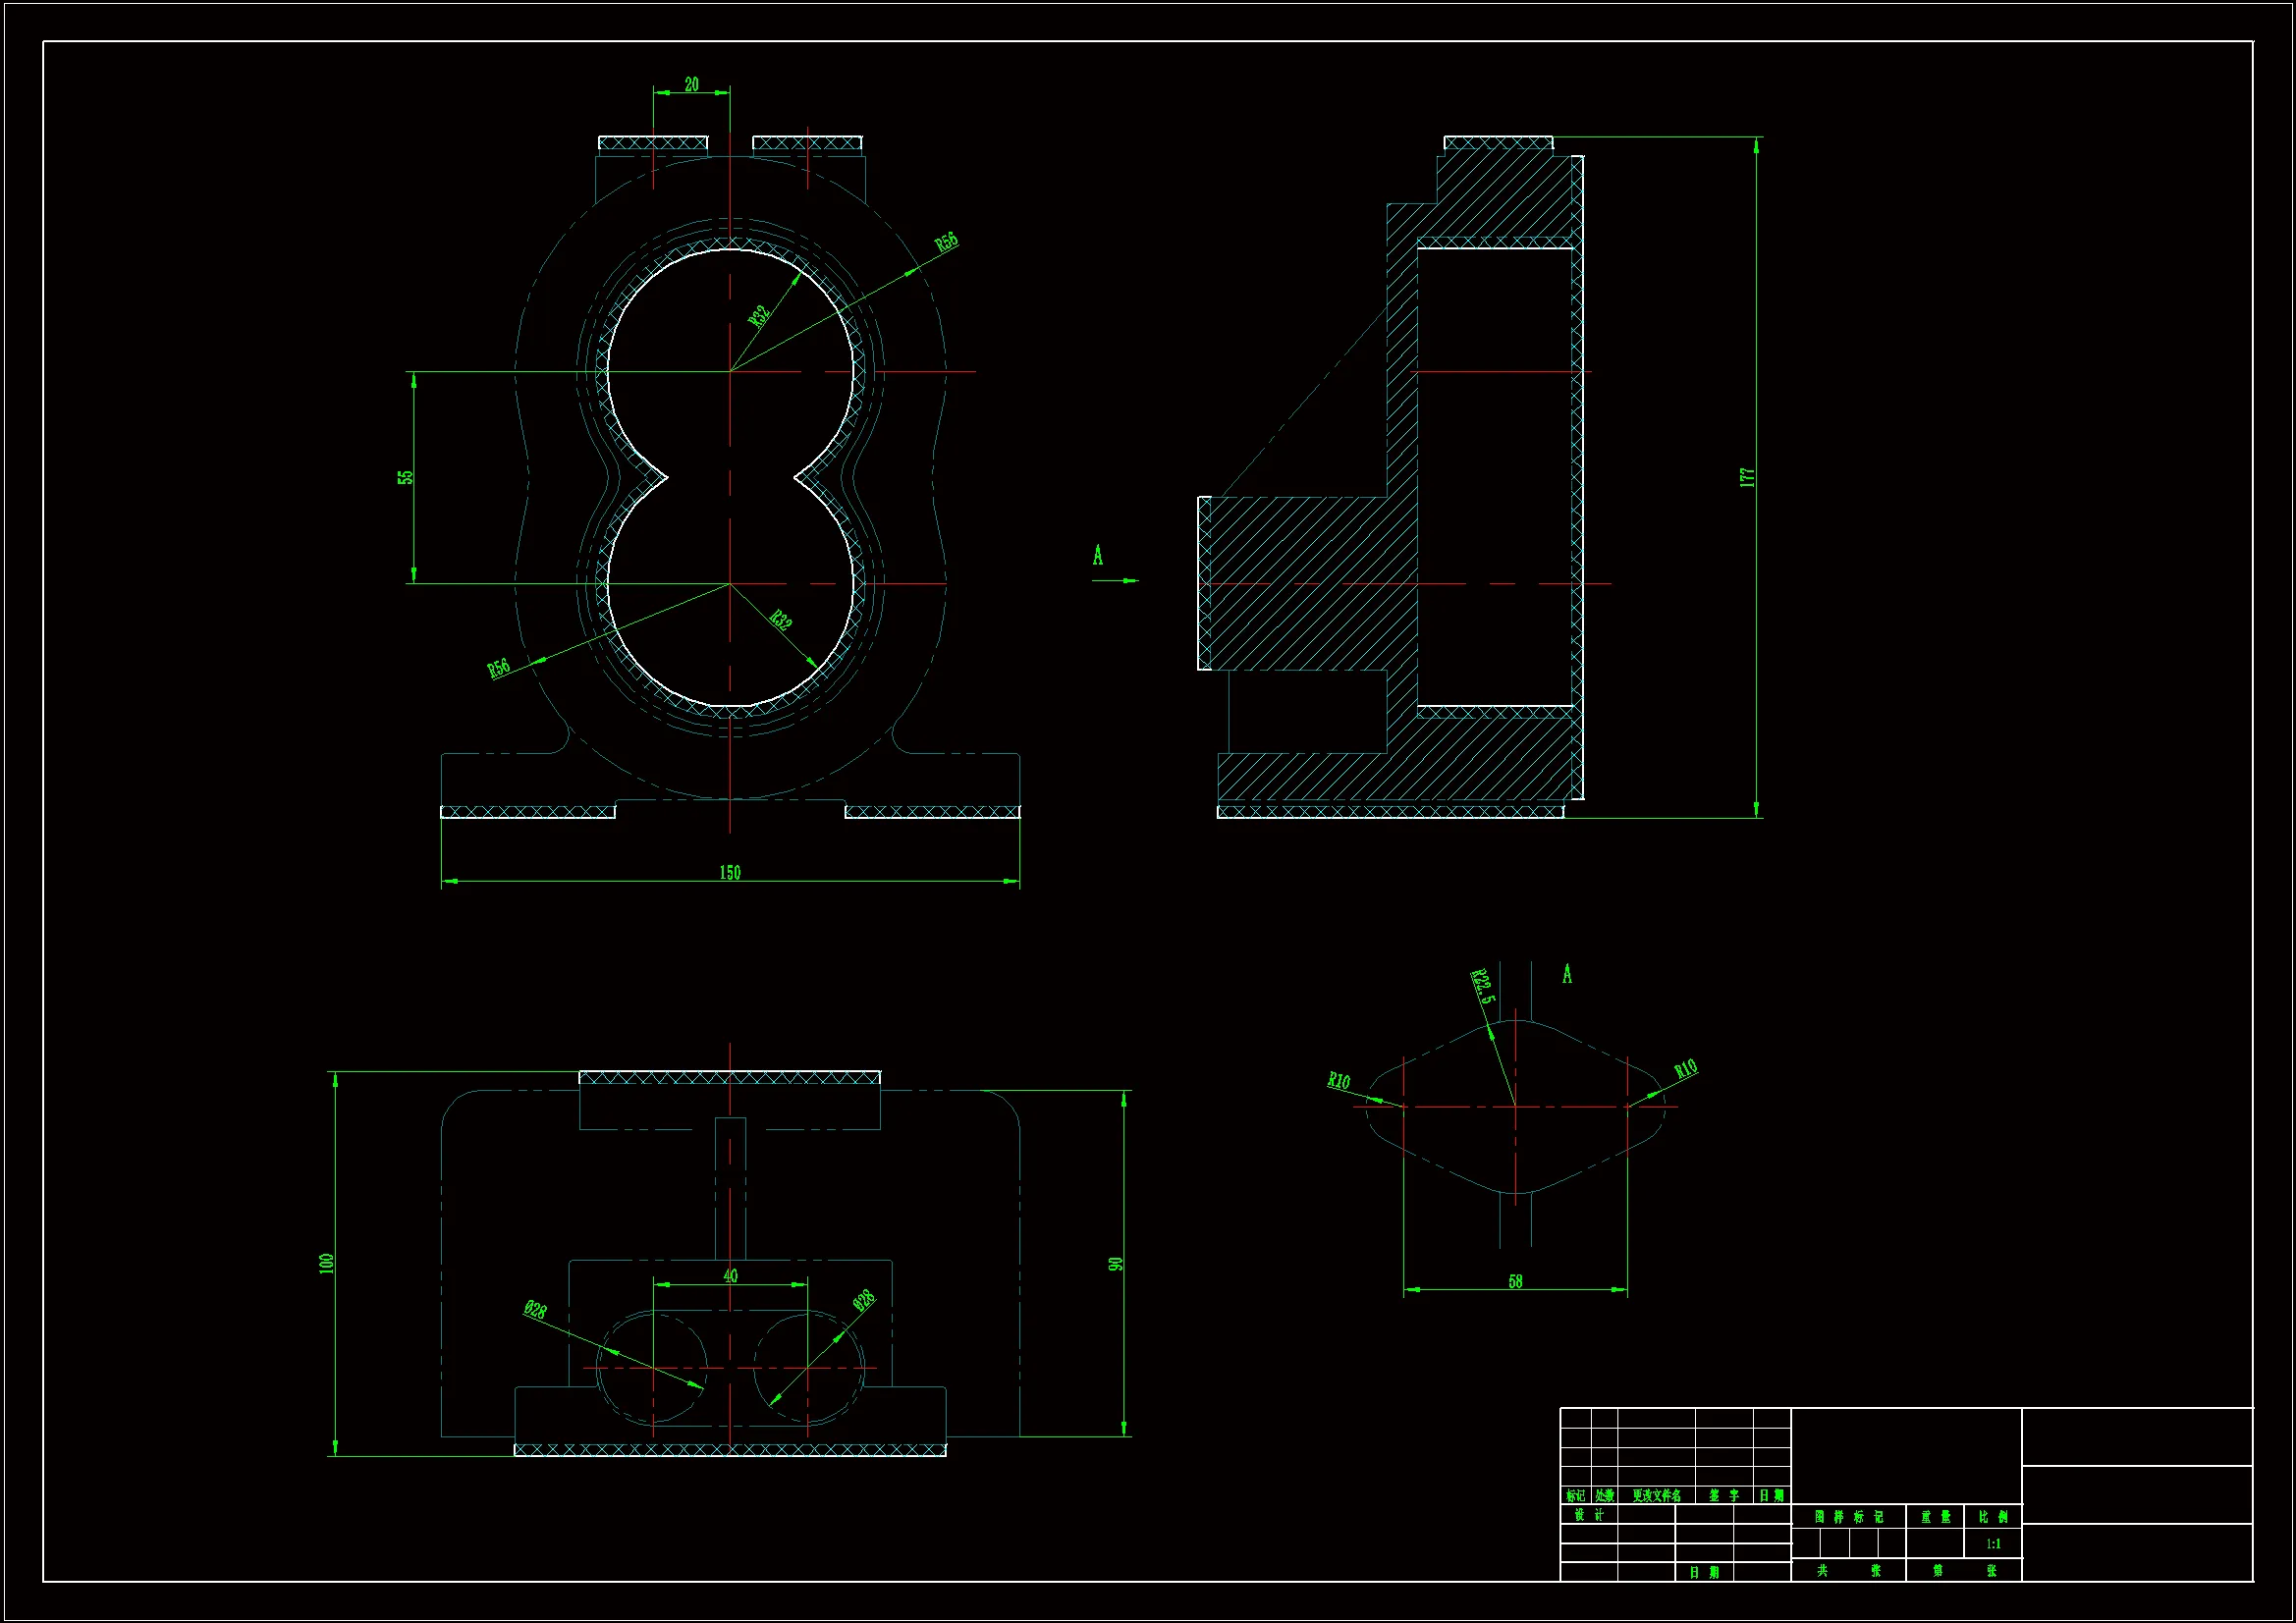
Task: Click the 150 base width dimension text
Action: point(730,872)
